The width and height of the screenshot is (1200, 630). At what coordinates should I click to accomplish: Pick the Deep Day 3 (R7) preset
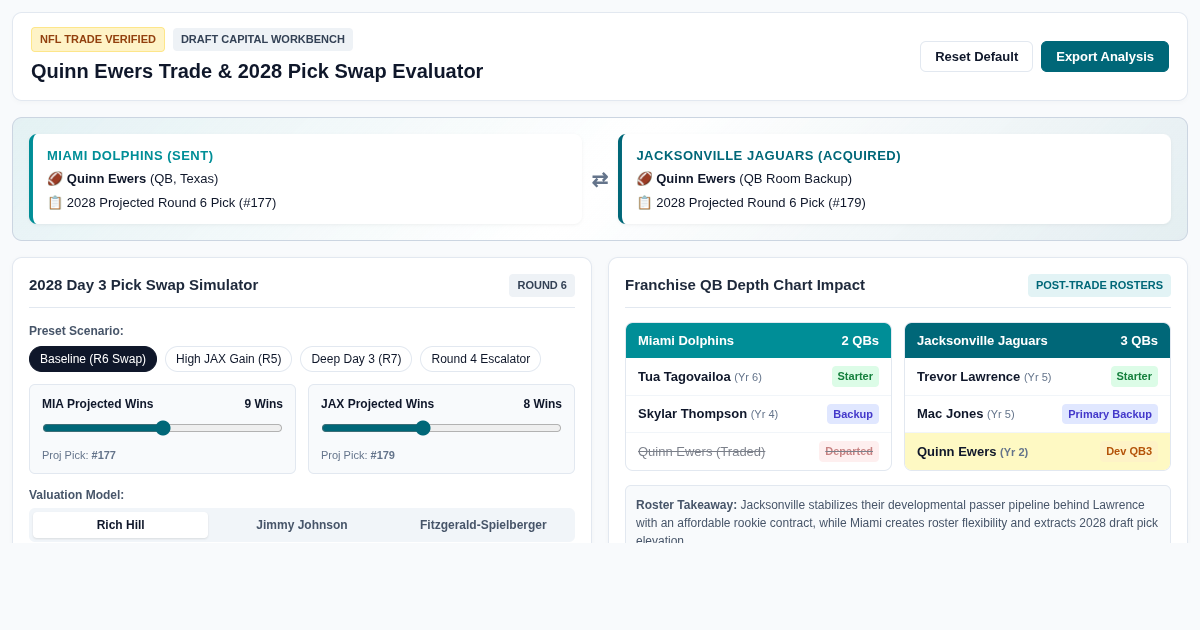click(x=356, y=359)
